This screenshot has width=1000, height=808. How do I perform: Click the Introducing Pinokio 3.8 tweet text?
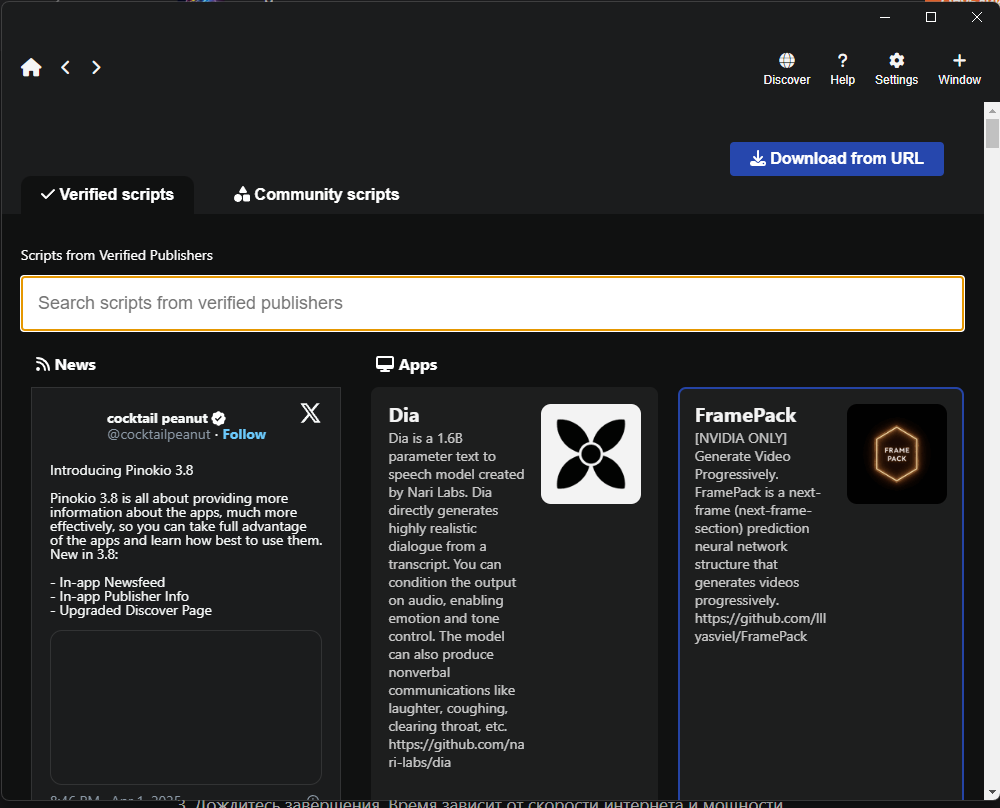121,471
